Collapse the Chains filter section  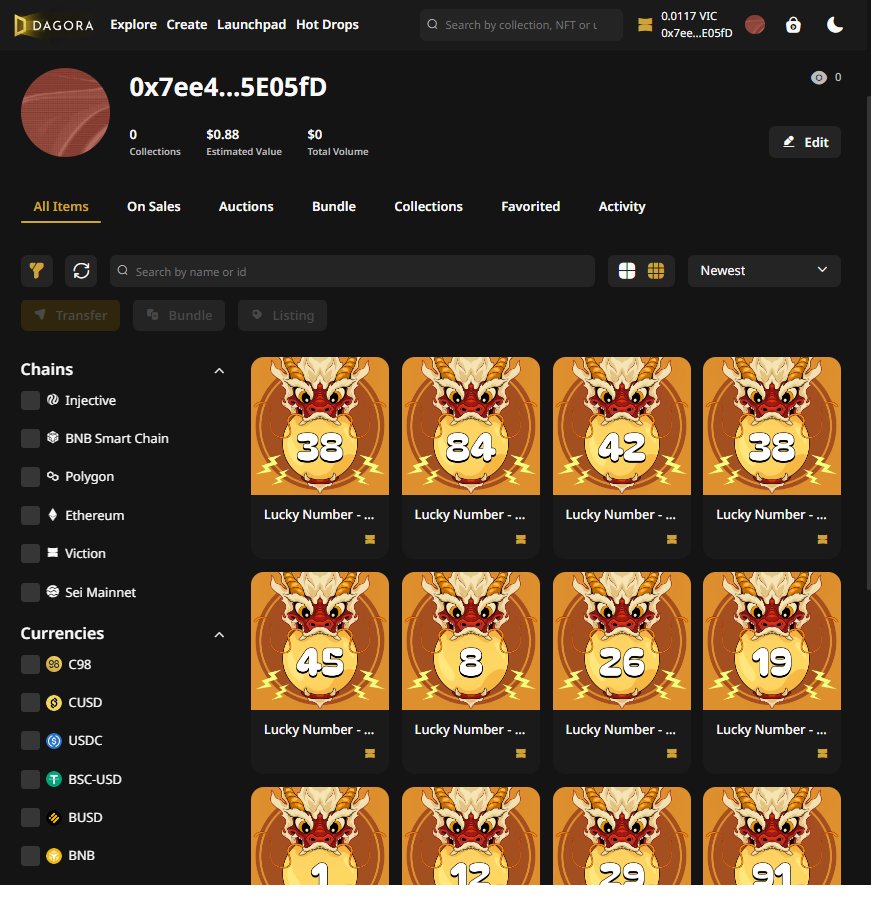(x=219, y=370)
